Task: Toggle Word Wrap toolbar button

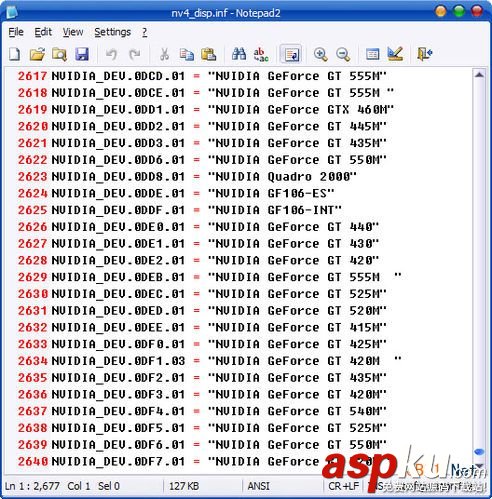Action: 291,54
